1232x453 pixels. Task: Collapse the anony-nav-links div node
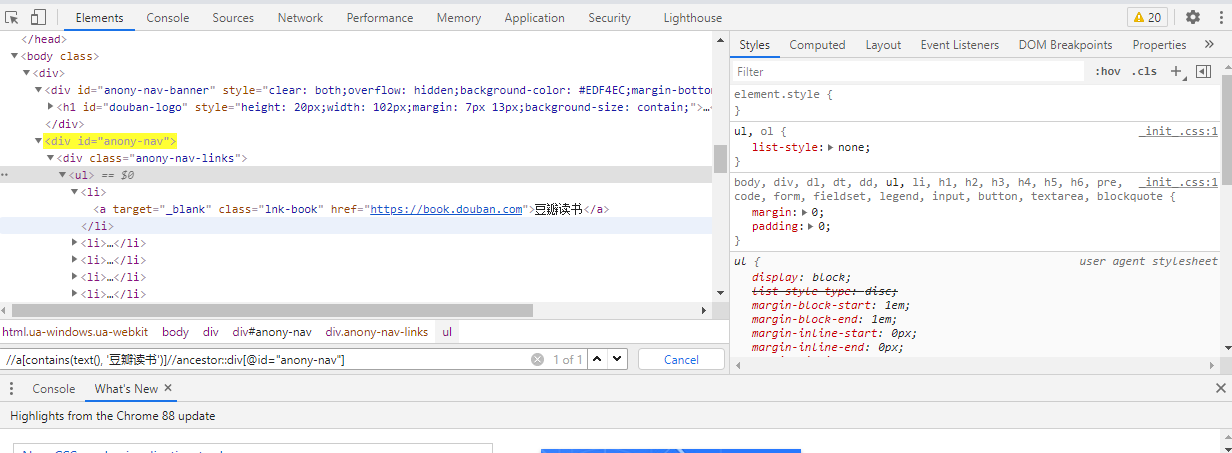[50, 159]
